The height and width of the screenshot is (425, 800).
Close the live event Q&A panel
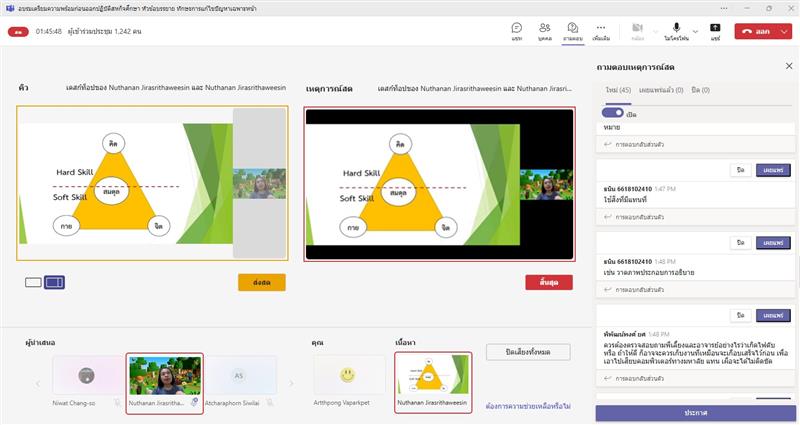pos(783,66)
